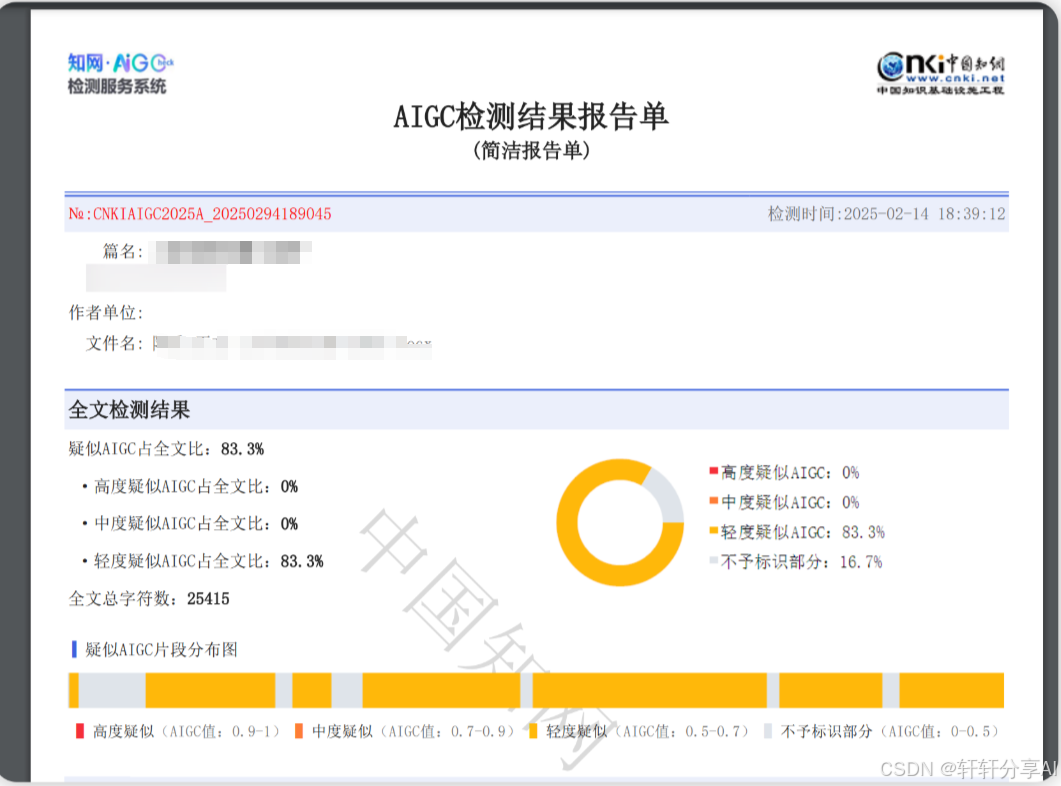The image size is (1061, 786).
Task: Click the gray swatch beside 不予标识部分: 16.7%
Action: coord(713,560)
